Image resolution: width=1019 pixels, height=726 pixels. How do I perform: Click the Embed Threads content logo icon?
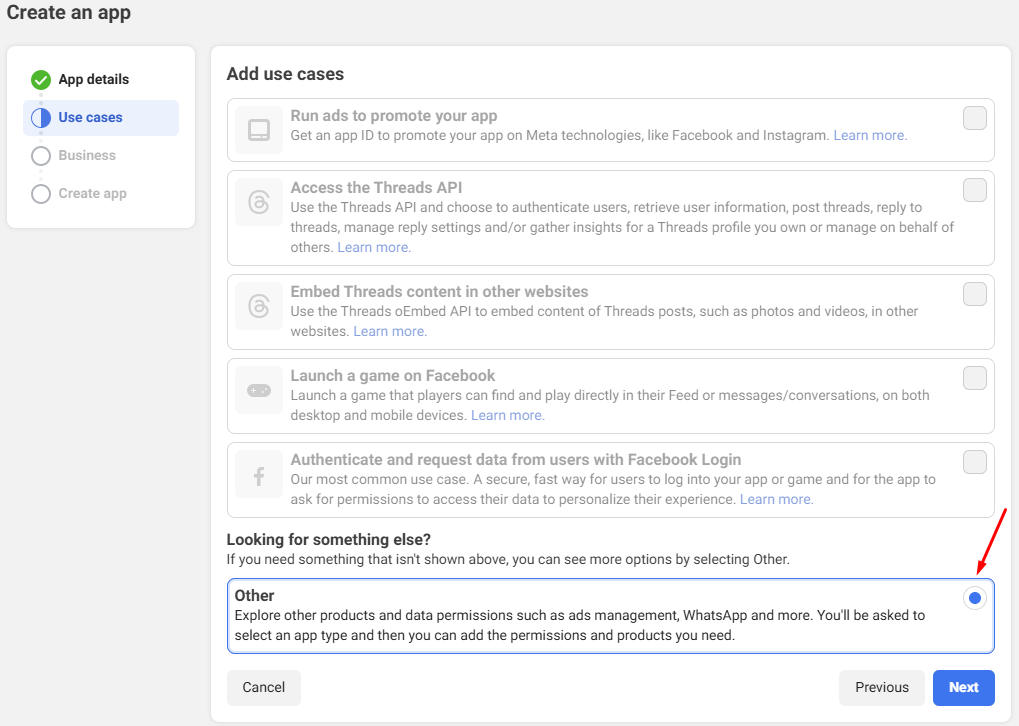[259, 306]
